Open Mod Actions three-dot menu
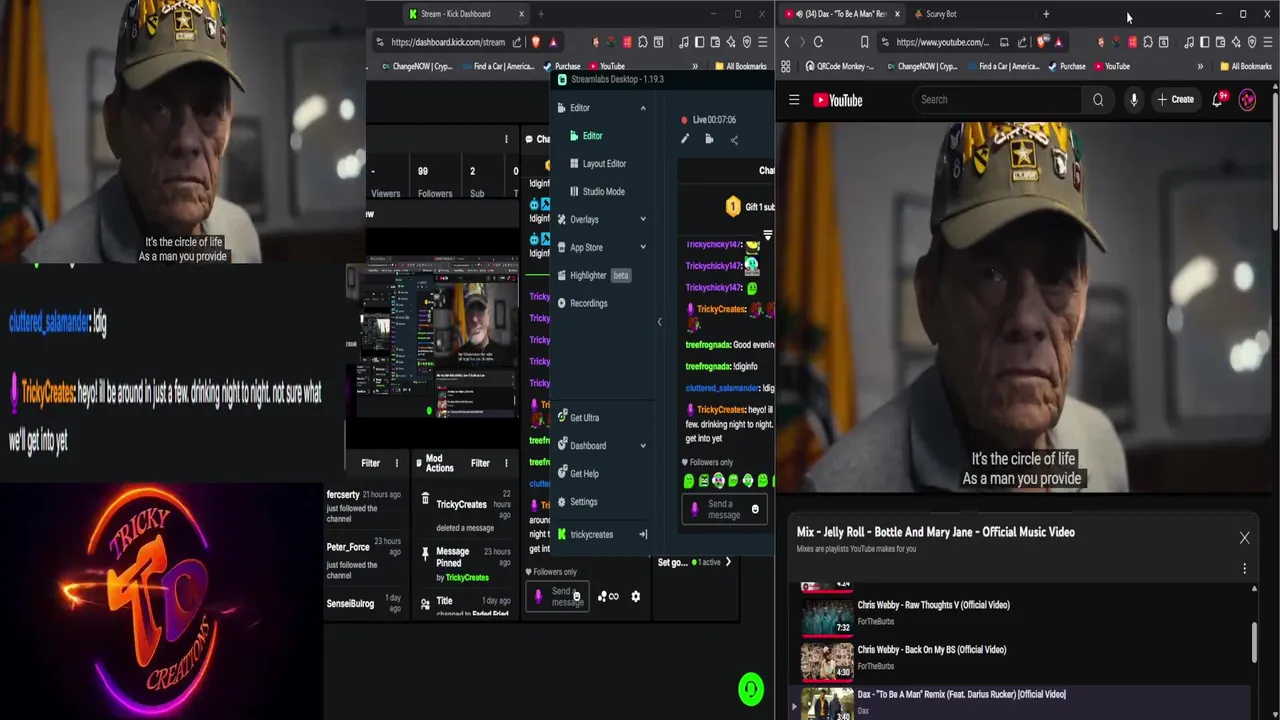Screen dimensions: 1280x720 pos(506,463)
